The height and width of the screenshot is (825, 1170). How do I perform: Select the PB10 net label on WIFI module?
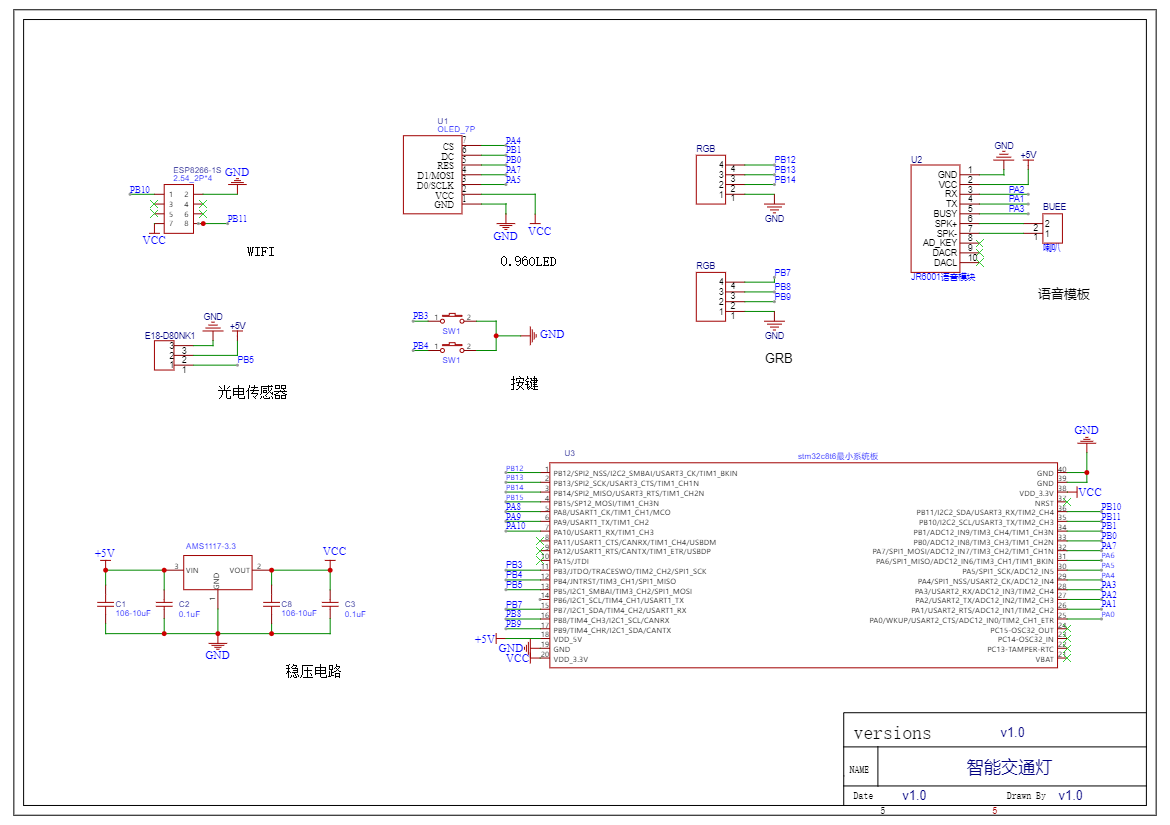140,189
